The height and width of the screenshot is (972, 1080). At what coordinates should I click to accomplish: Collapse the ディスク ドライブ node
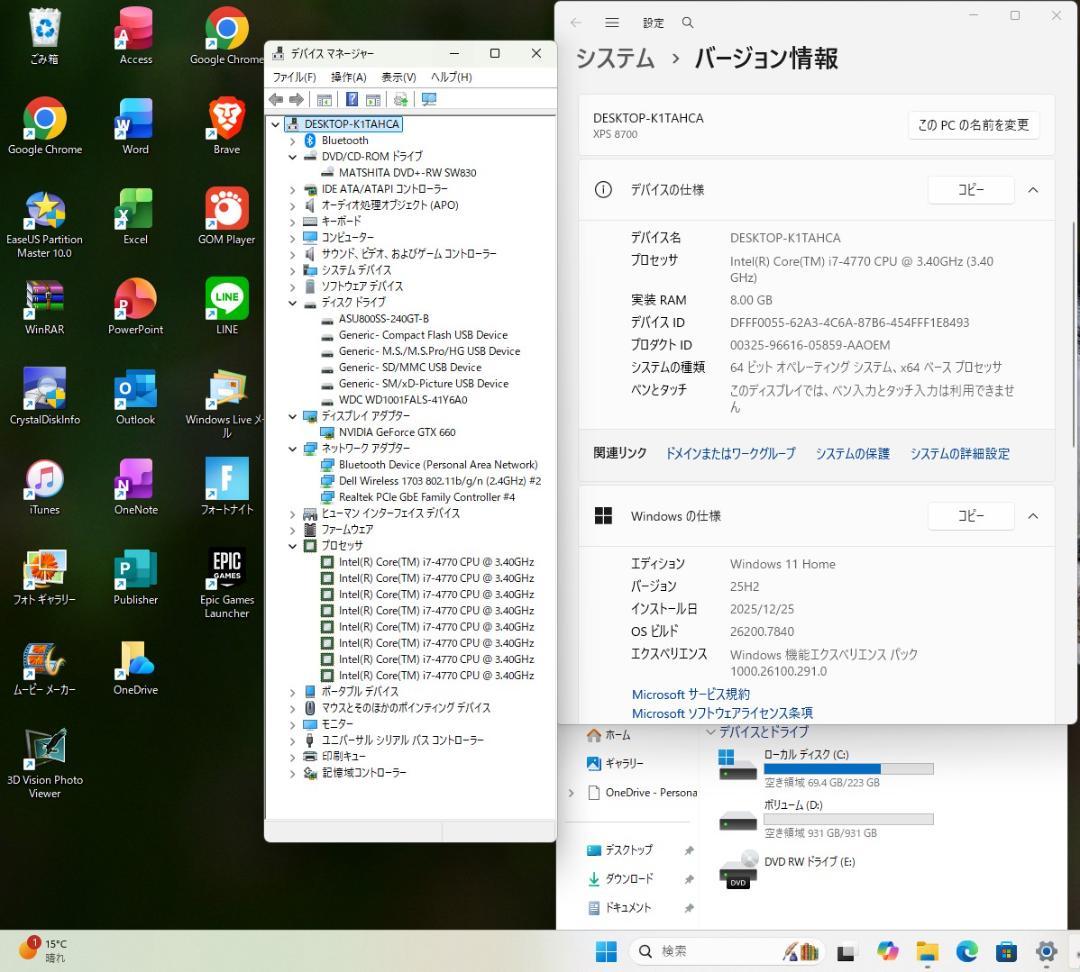coord(292,302)
